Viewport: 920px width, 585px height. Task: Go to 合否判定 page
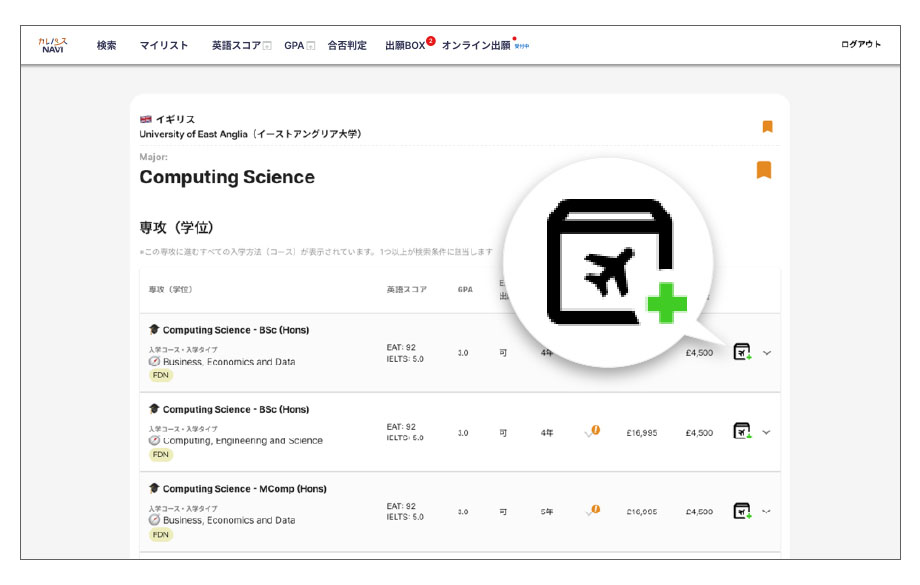tap(347, 45)
